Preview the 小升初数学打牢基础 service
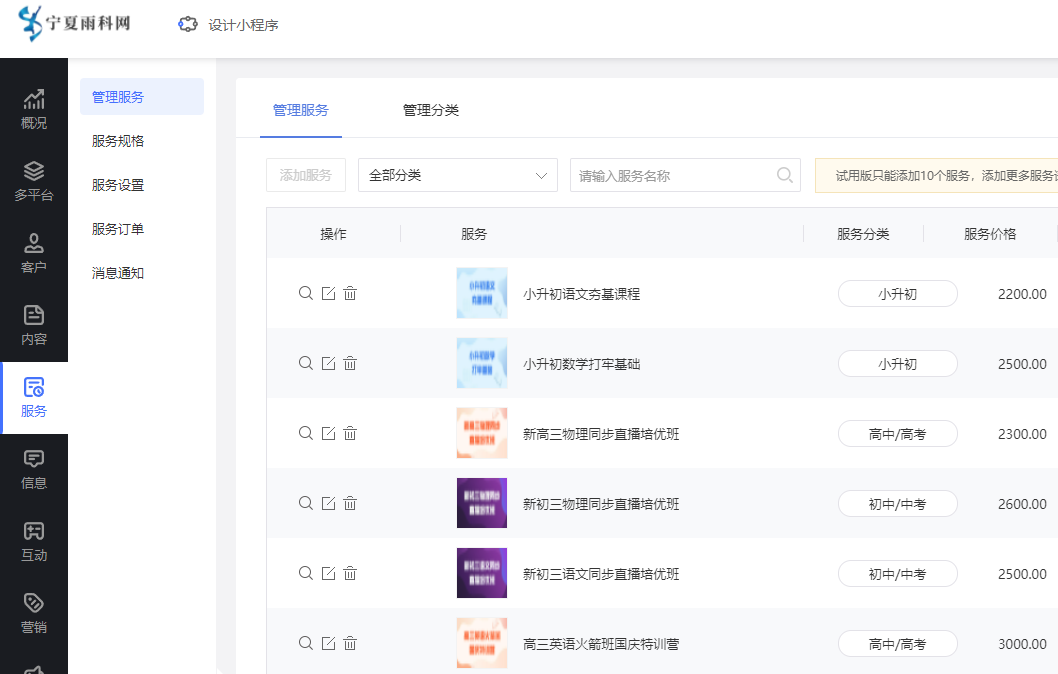 (306, 363)
